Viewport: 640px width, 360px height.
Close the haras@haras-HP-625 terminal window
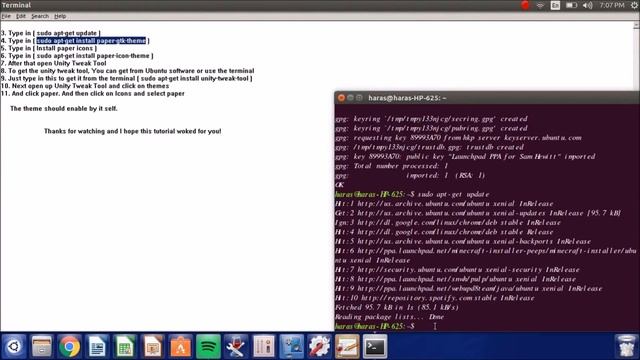[x=341, y=98]
